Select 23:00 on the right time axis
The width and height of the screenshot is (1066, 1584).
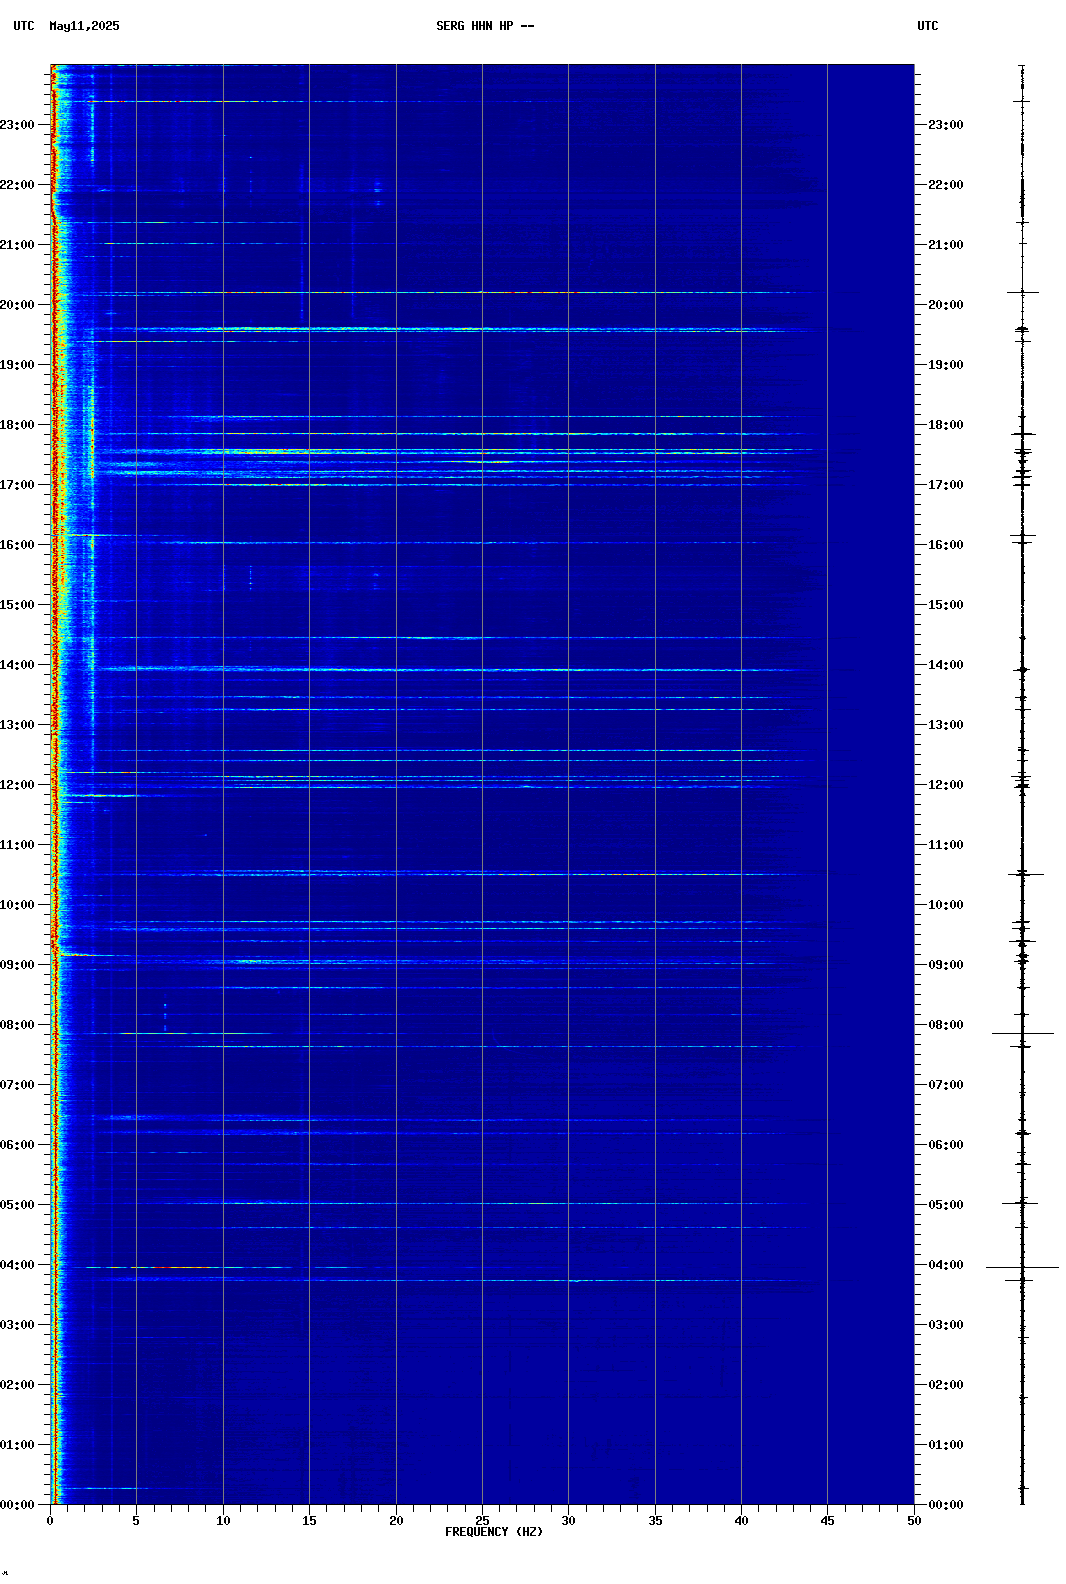coord(946,125)
